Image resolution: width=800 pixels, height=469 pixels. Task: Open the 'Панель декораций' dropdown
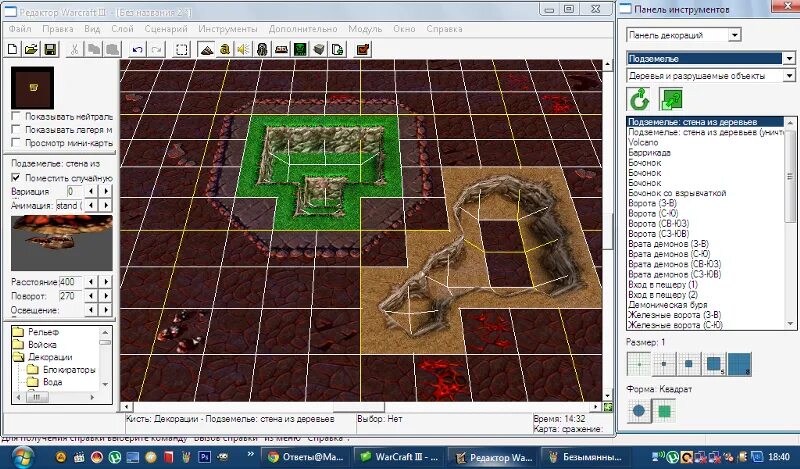pos(734,35)
